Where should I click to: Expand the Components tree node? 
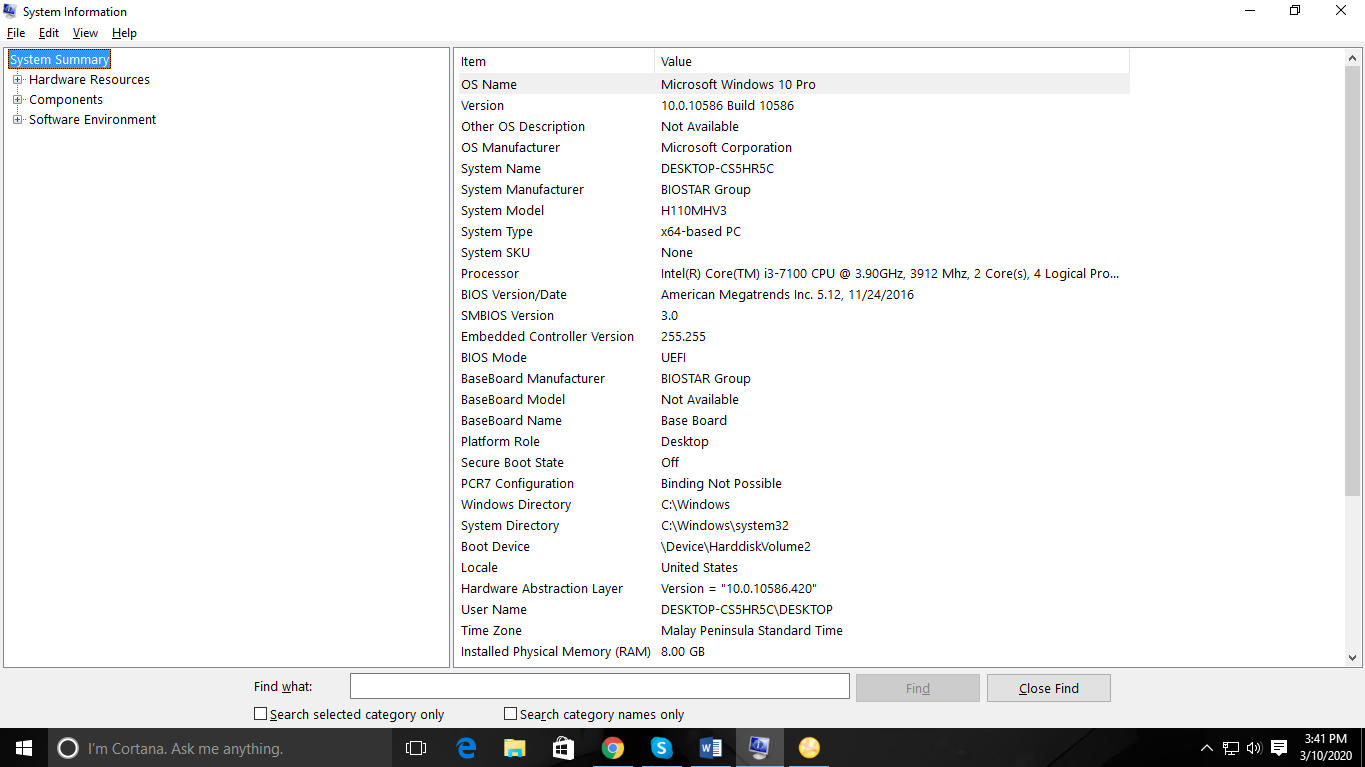point(17,100)
